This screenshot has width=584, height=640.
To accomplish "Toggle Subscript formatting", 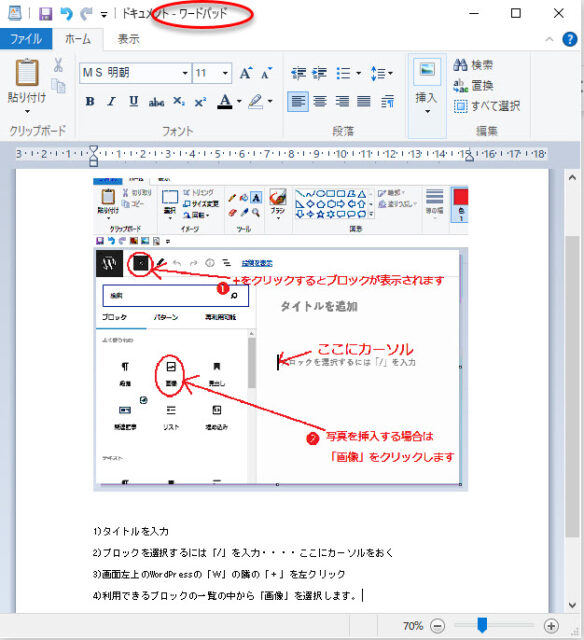I will click(x=179, y=102).
